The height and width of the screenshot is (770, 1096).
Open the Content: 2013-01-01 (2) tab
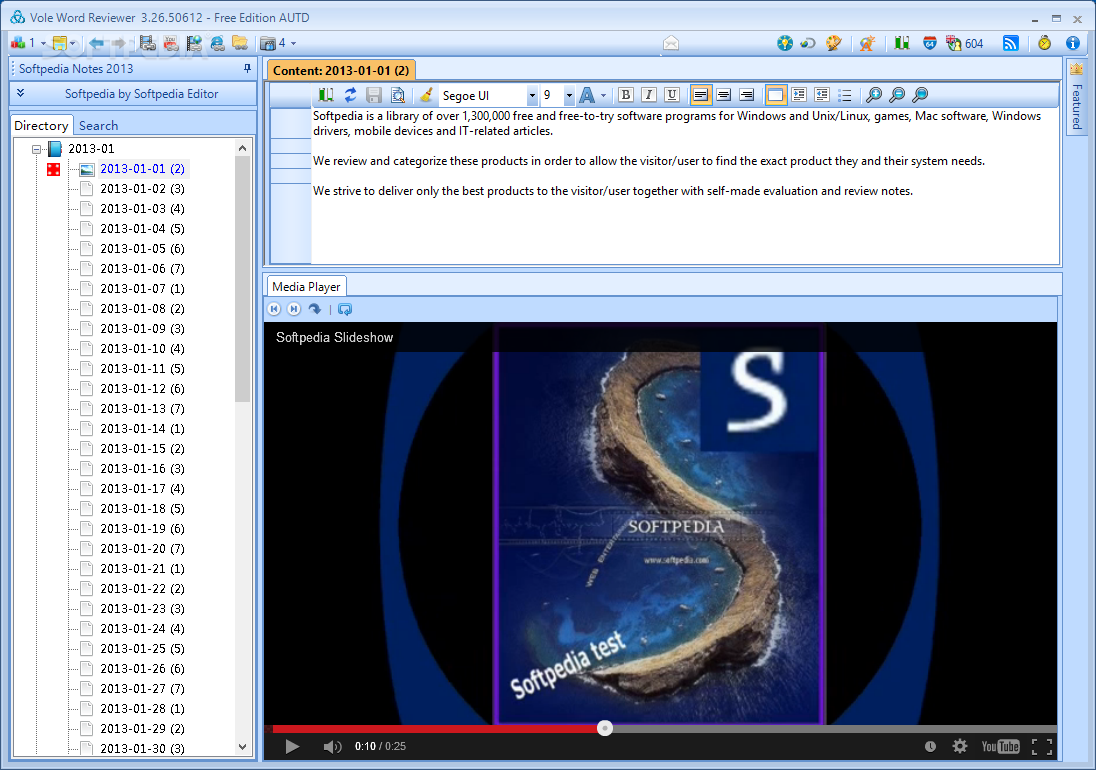coord(341,71)
